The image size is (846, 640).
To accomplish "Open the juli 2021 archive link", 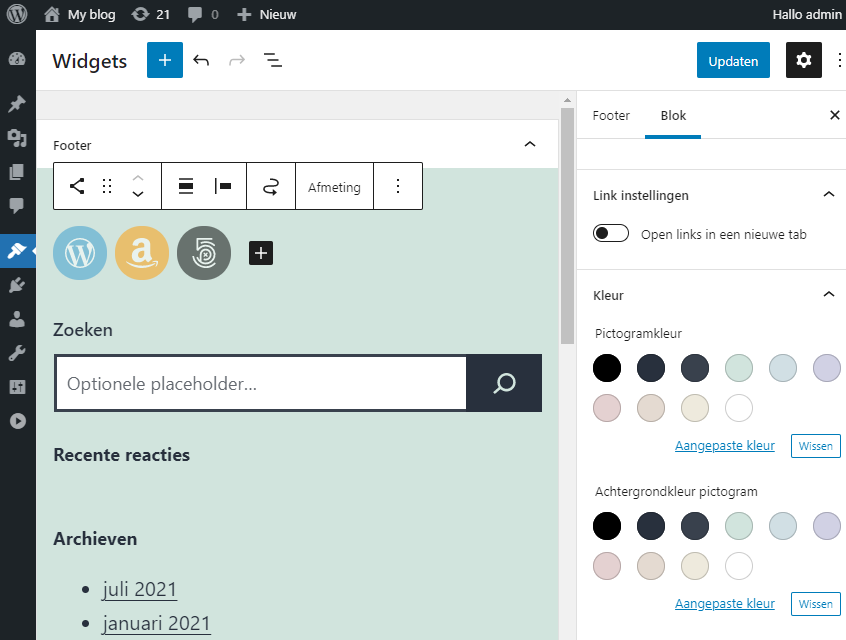I will [x=139, y=589].
